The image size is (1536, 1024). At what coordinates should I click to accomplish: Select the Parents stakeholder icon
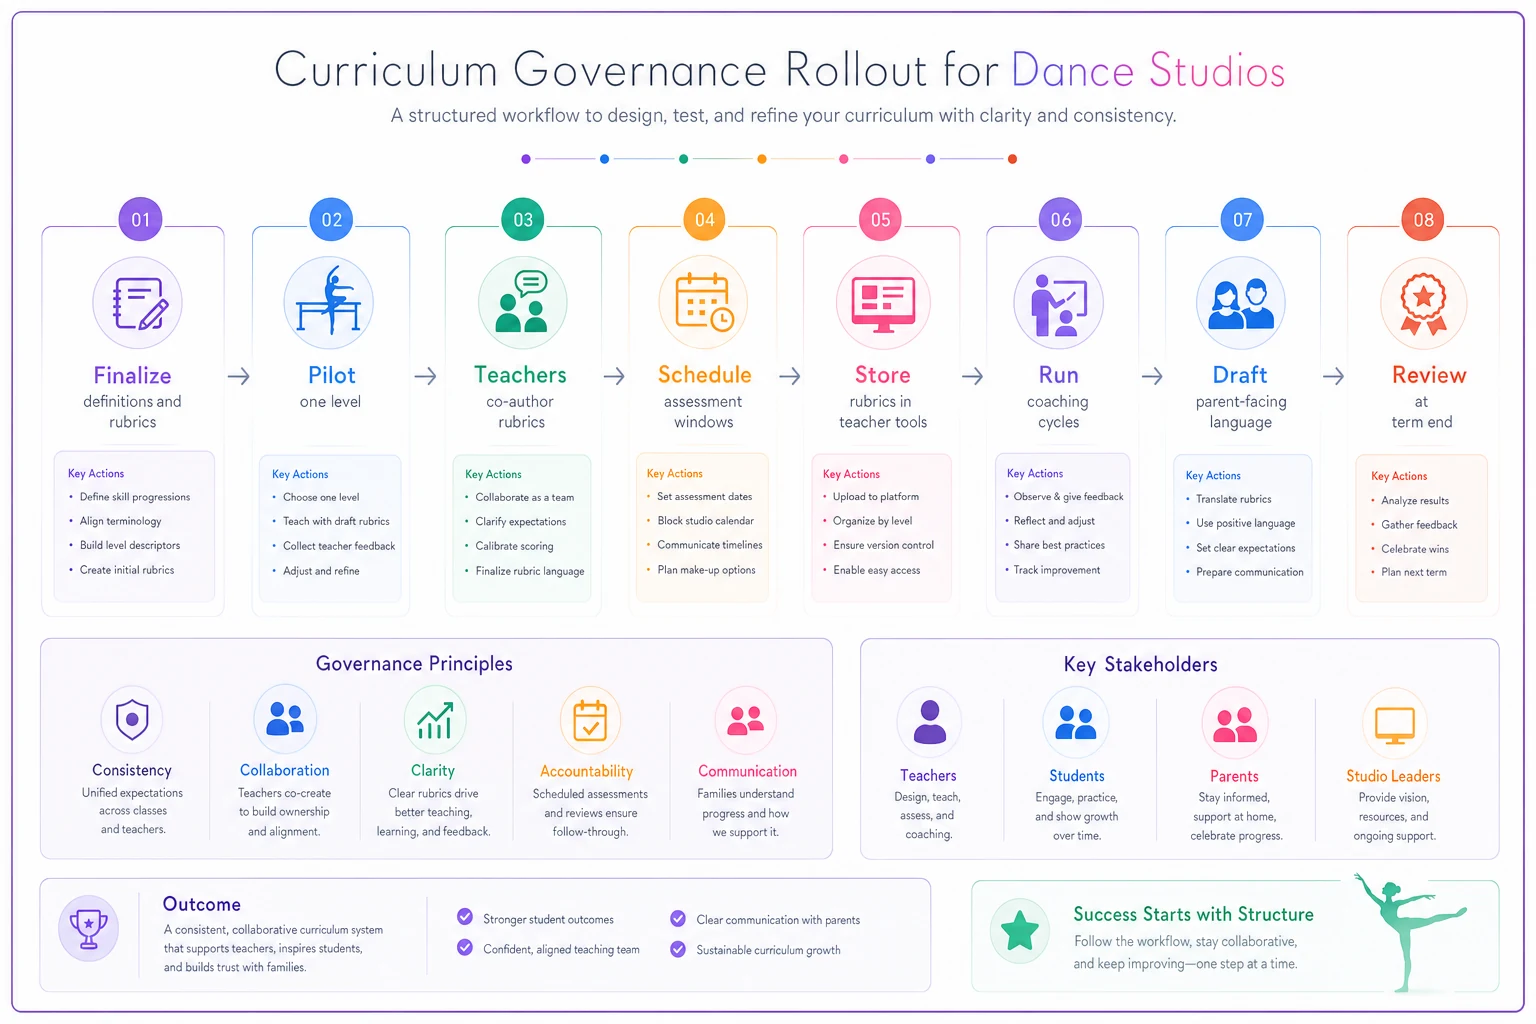click(1235, 722)
